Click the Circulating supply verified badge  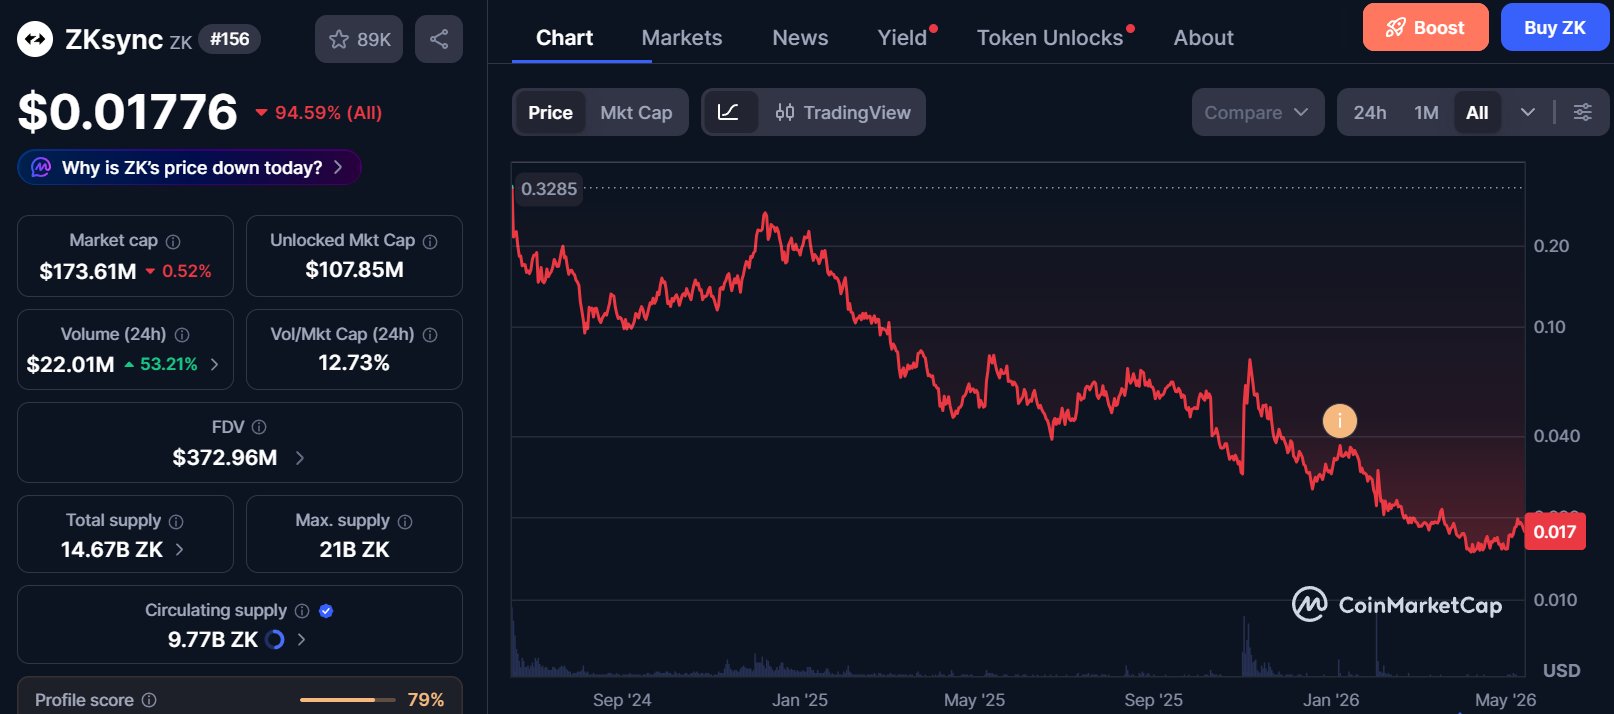[x=326, y=611]
